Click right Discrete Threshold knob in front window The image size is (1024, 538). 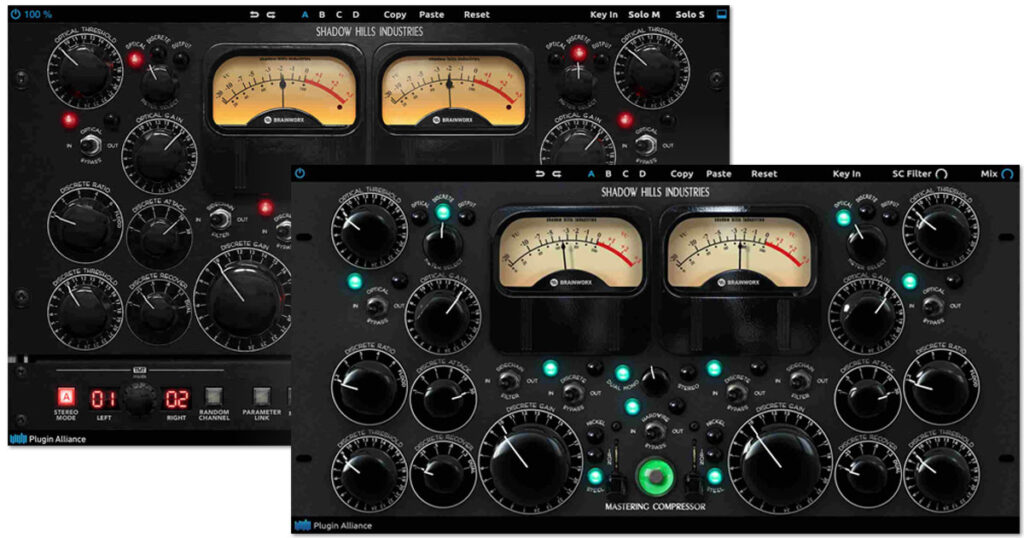941,475
